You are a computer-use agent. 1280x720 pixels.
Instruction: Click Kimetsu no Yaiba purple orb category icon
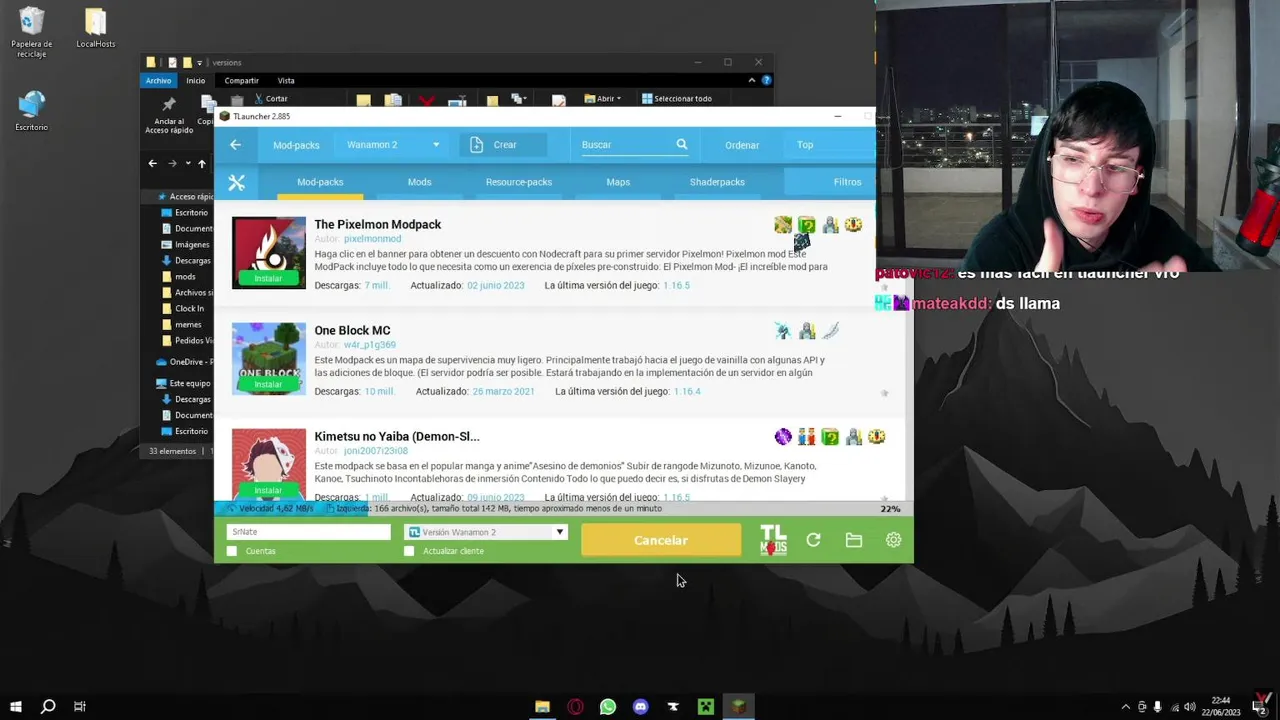(783, 437)
